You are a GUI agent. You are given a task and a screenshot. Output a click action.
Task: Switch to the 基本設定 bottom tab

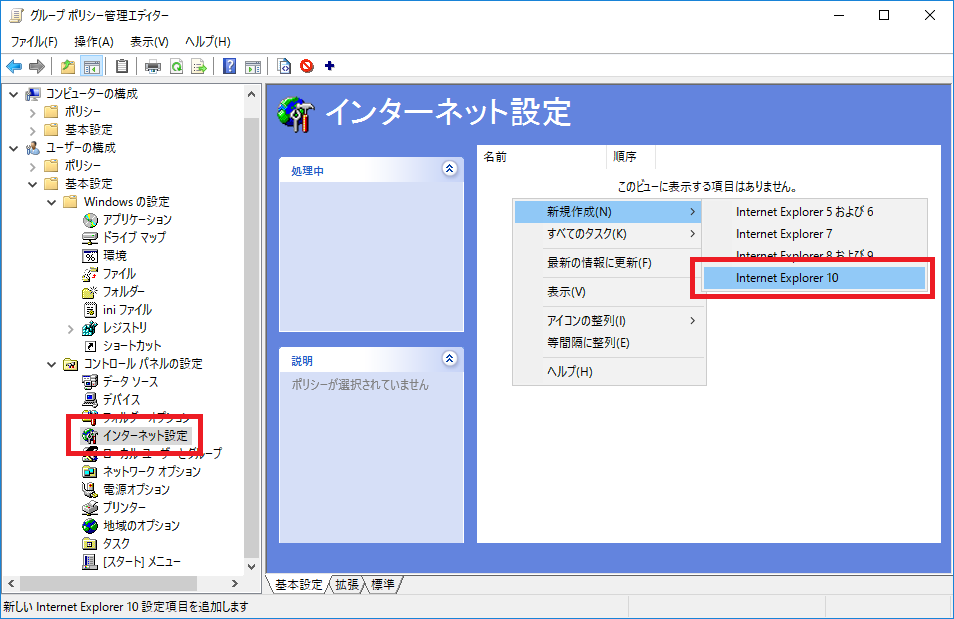click(299, 584)
